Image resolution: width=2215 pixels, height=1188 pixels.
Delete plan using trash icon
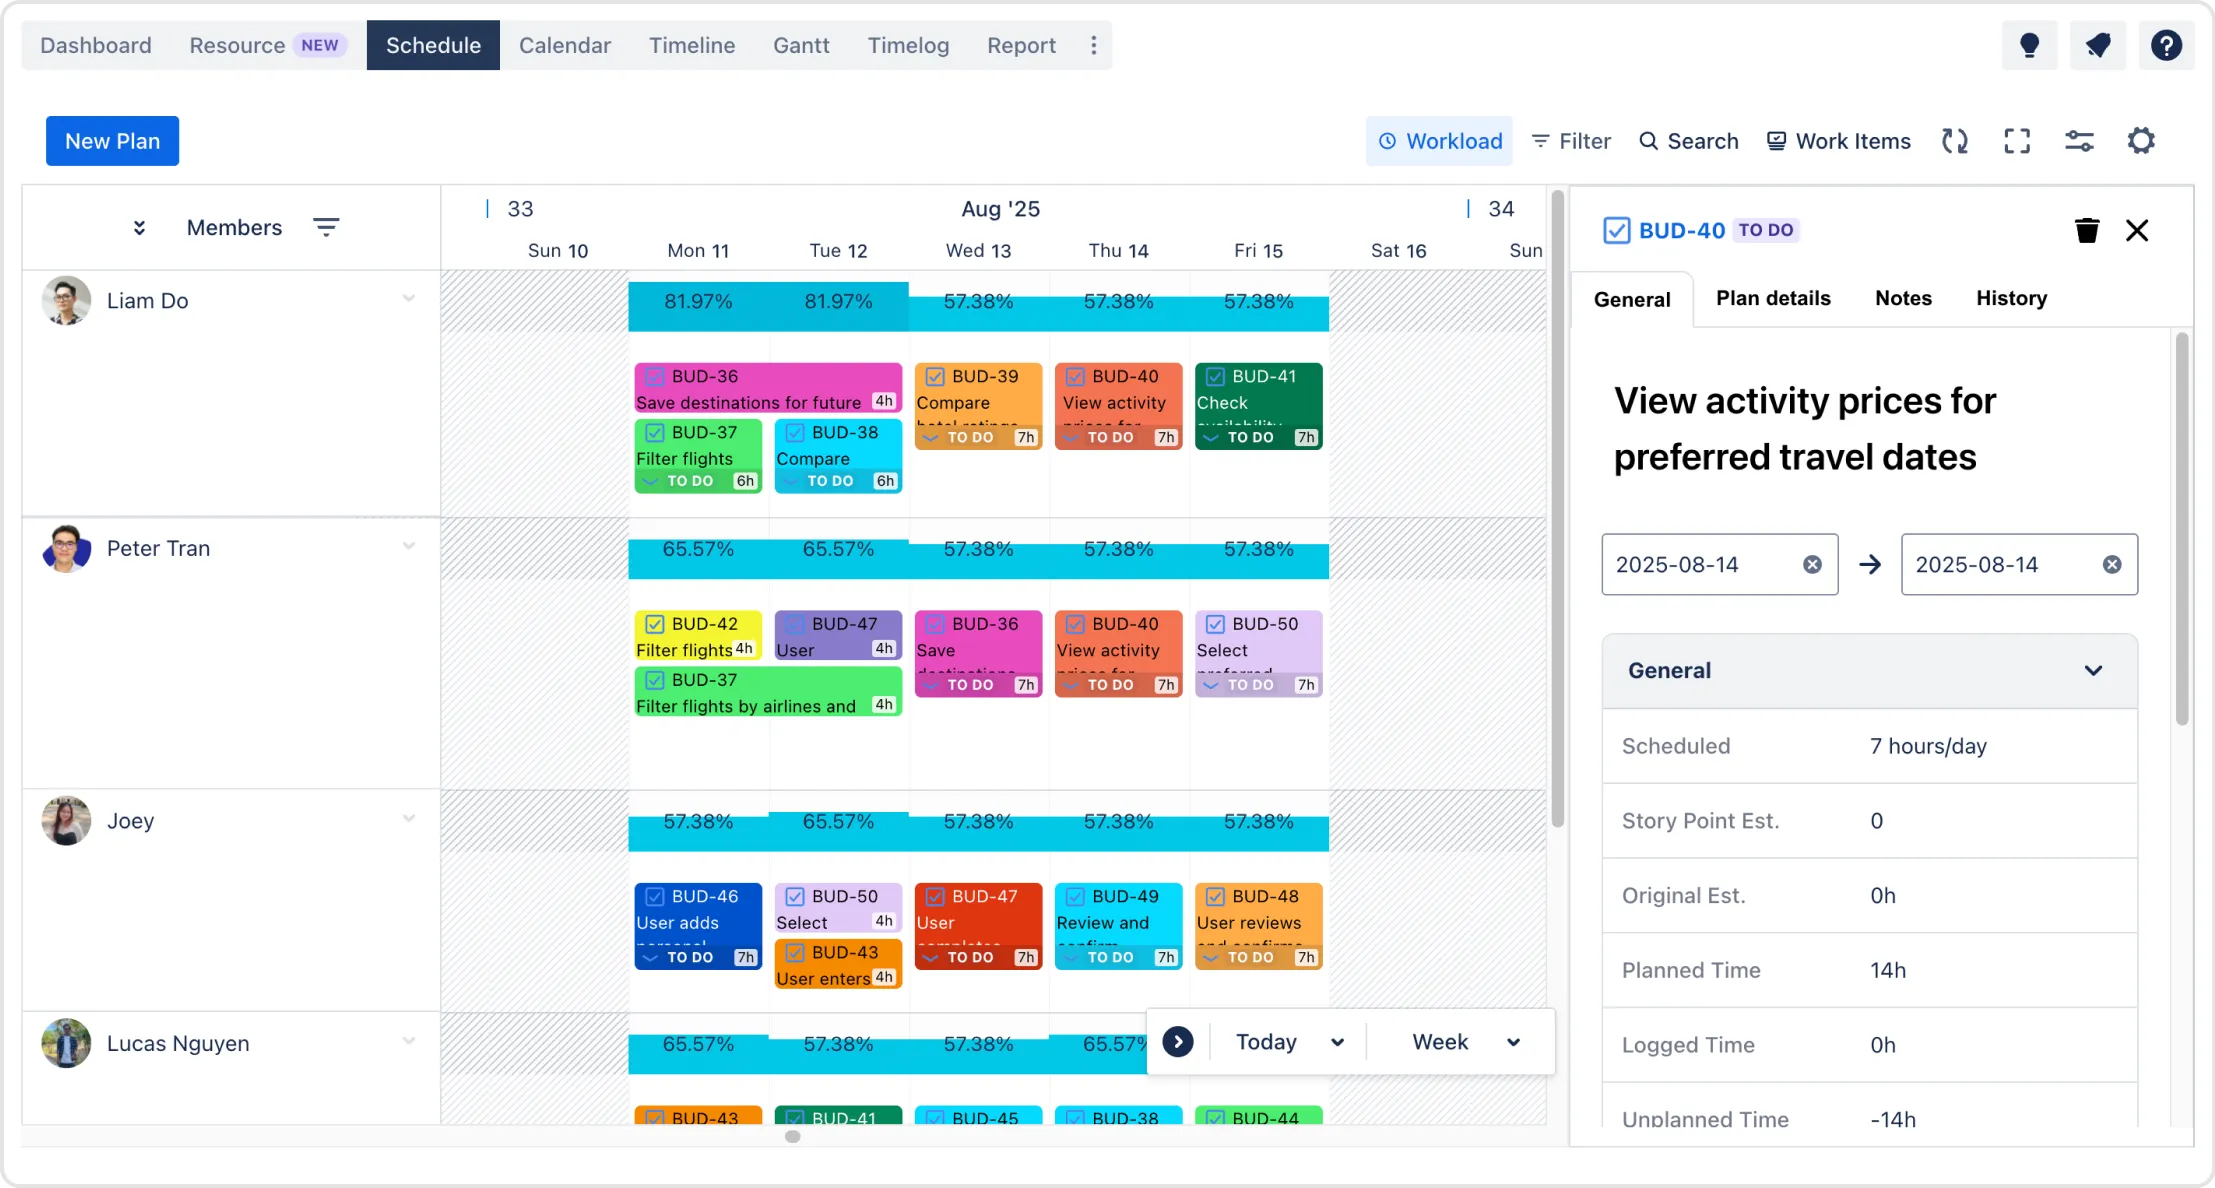point(2087,231)
